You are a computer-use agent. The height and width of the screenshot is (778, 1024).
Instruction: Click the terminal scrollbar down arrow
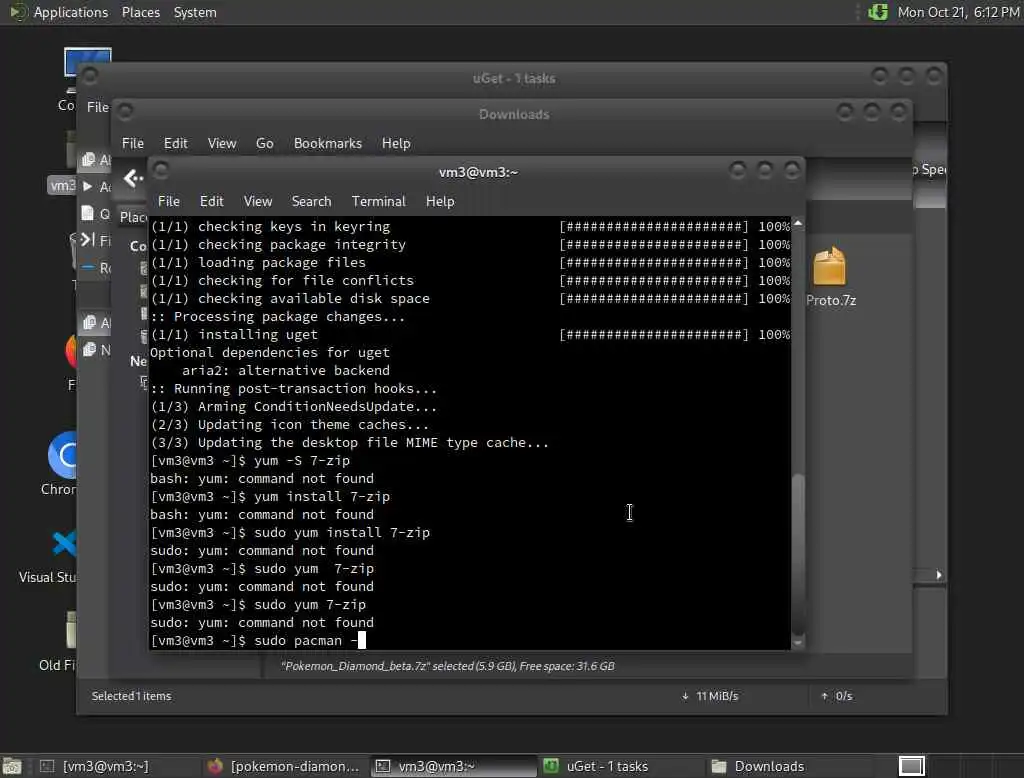click(x=798, y=643)
